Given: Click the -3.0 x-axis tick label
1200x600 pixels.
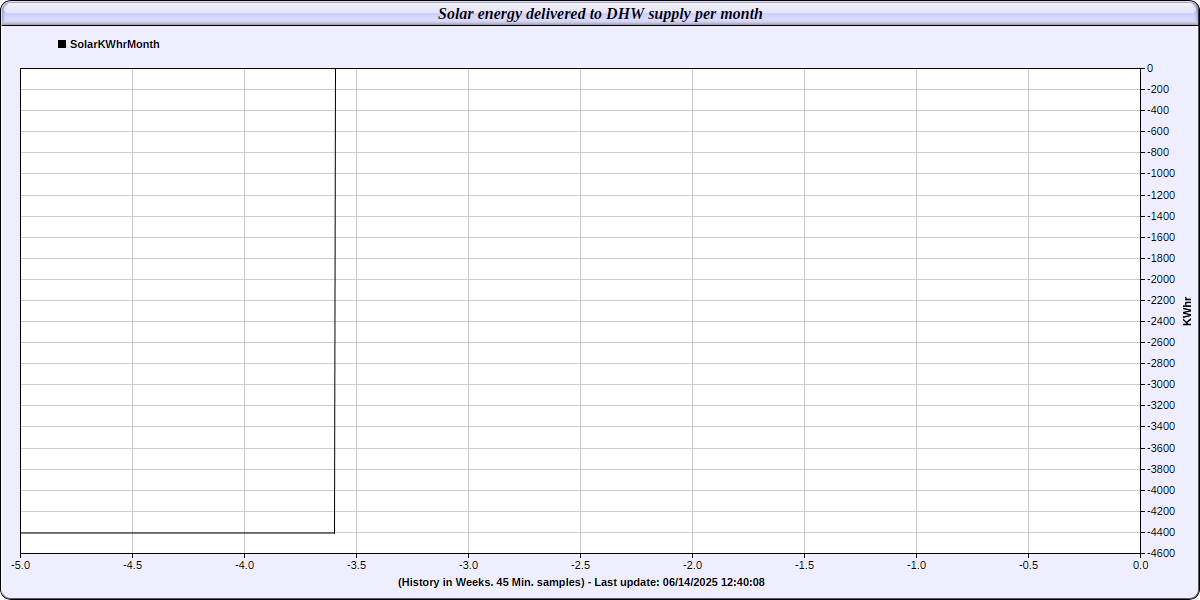Looking at the screenshot, I should pos(469,565).
